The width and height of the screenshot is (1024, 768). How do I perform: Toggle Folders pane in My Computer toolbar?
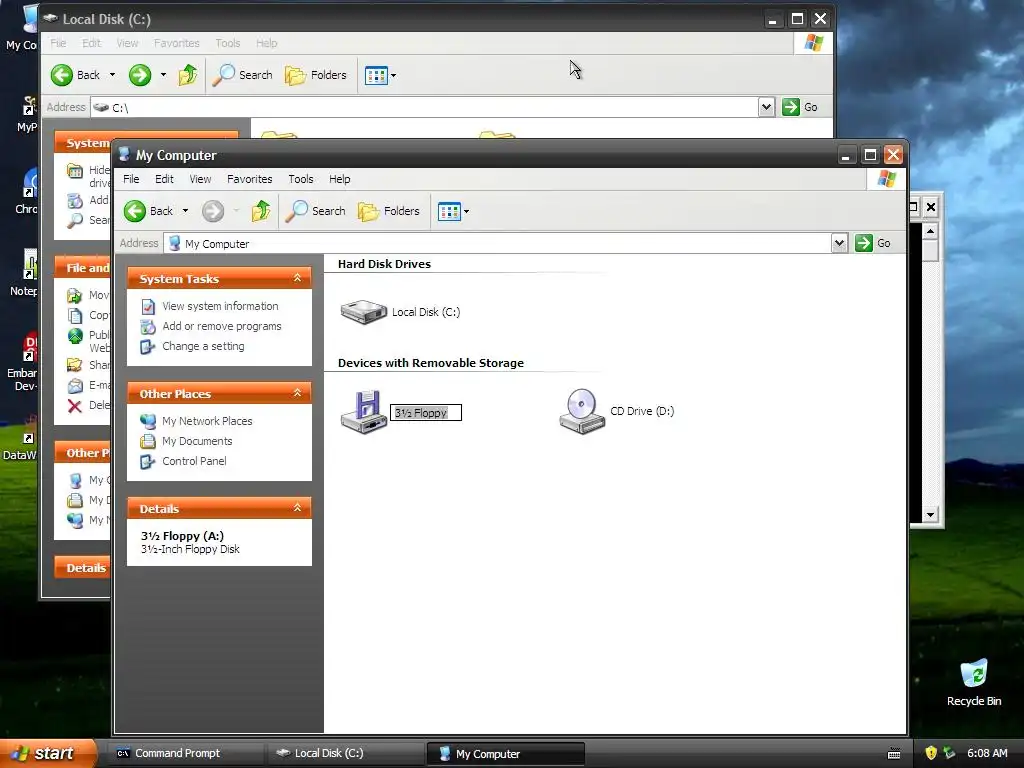[x=389, y=211]
